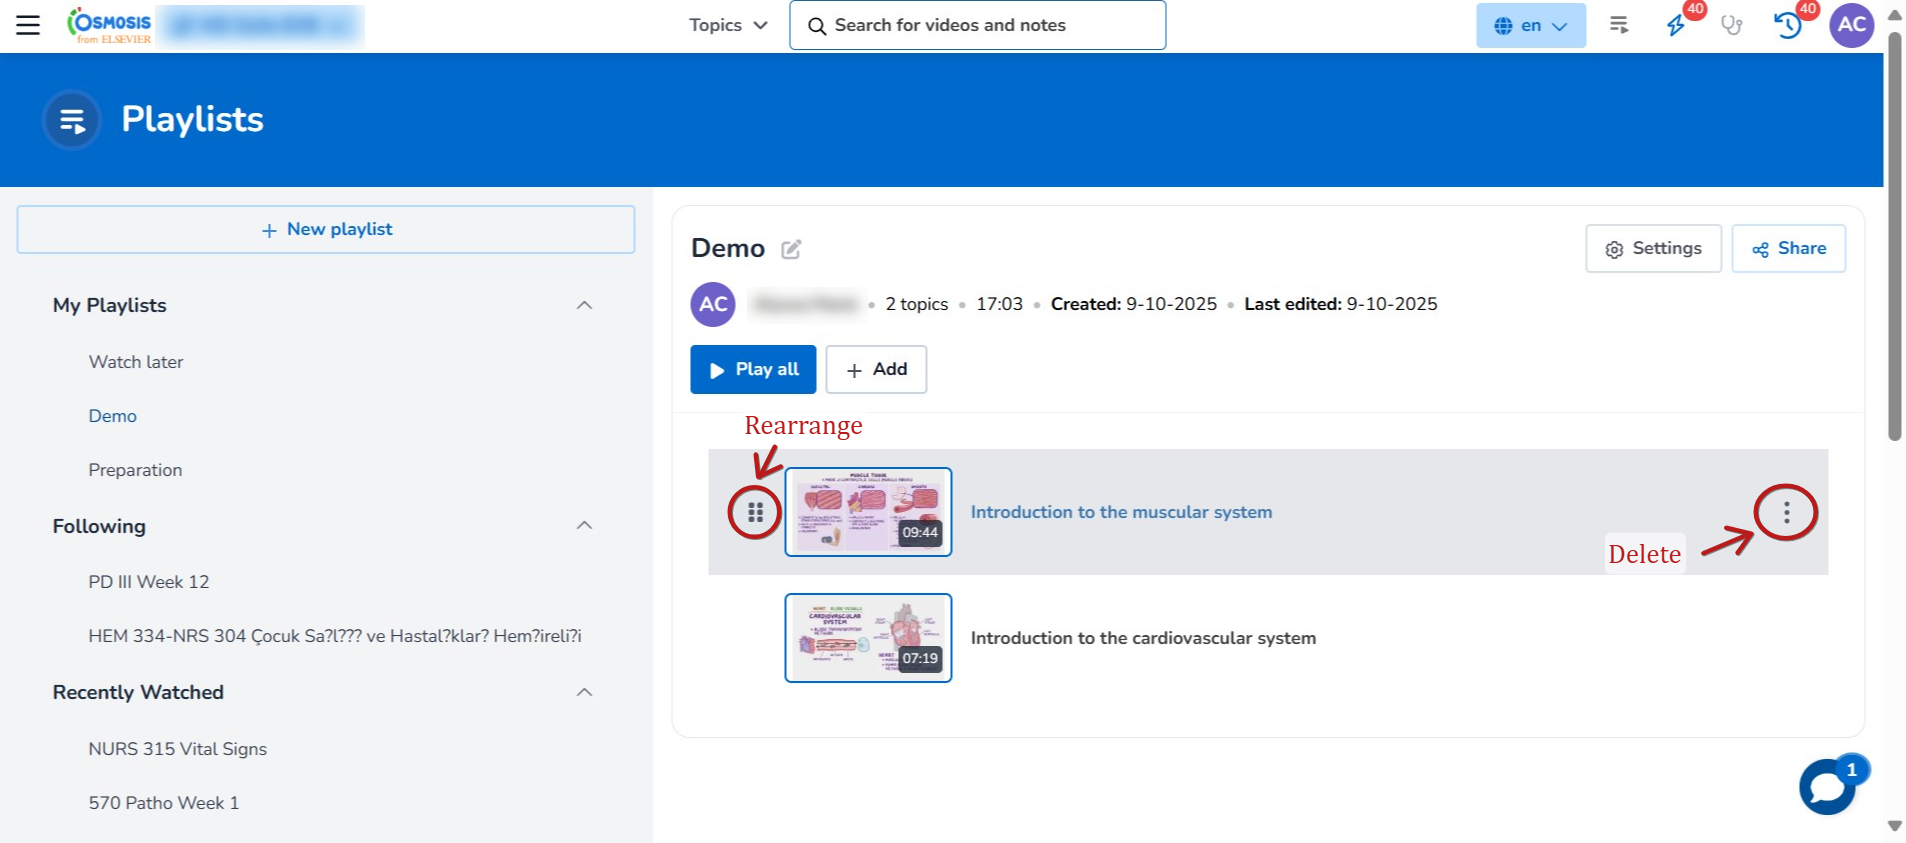Open the history clock icon
This screenshot has height=843, width=1906.
(1787, 26)
